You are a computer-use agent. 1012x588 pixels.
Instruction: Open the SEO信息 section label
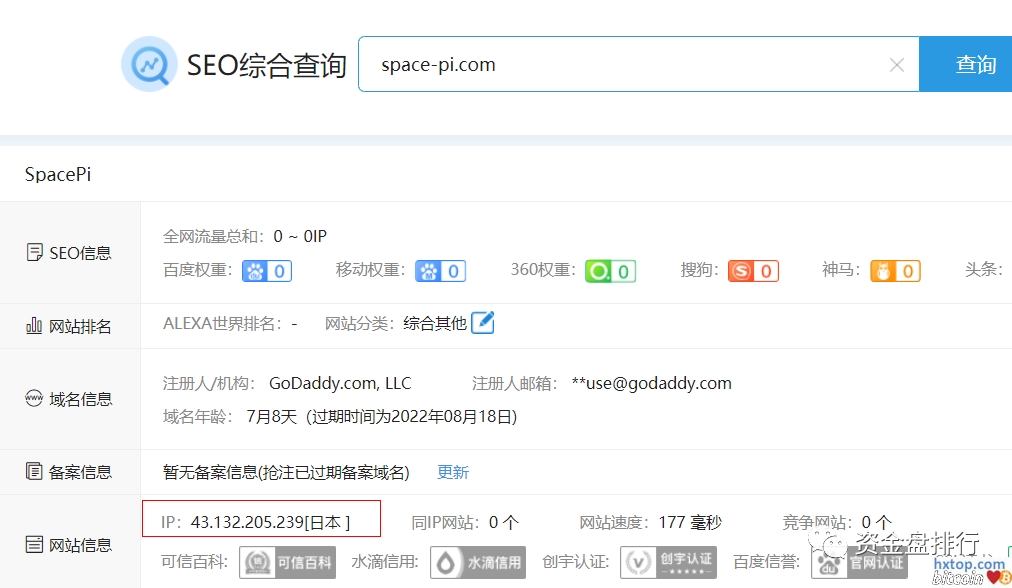pos(69,253)
